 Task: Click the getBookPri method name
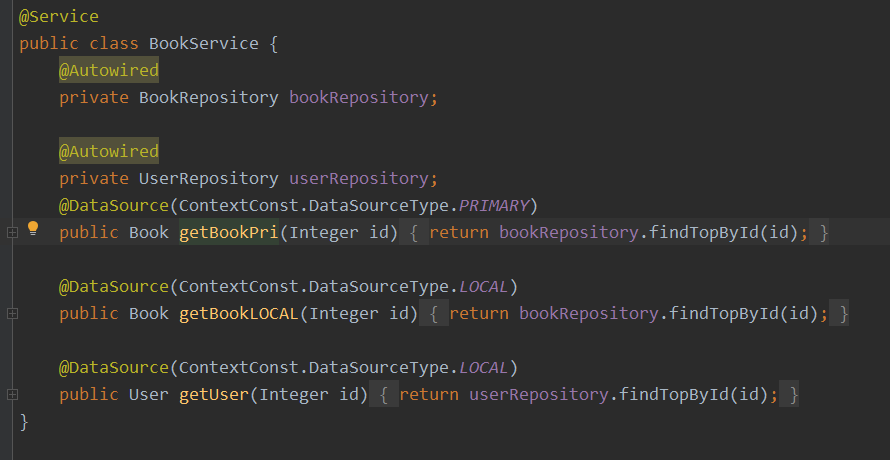(229, 232)
